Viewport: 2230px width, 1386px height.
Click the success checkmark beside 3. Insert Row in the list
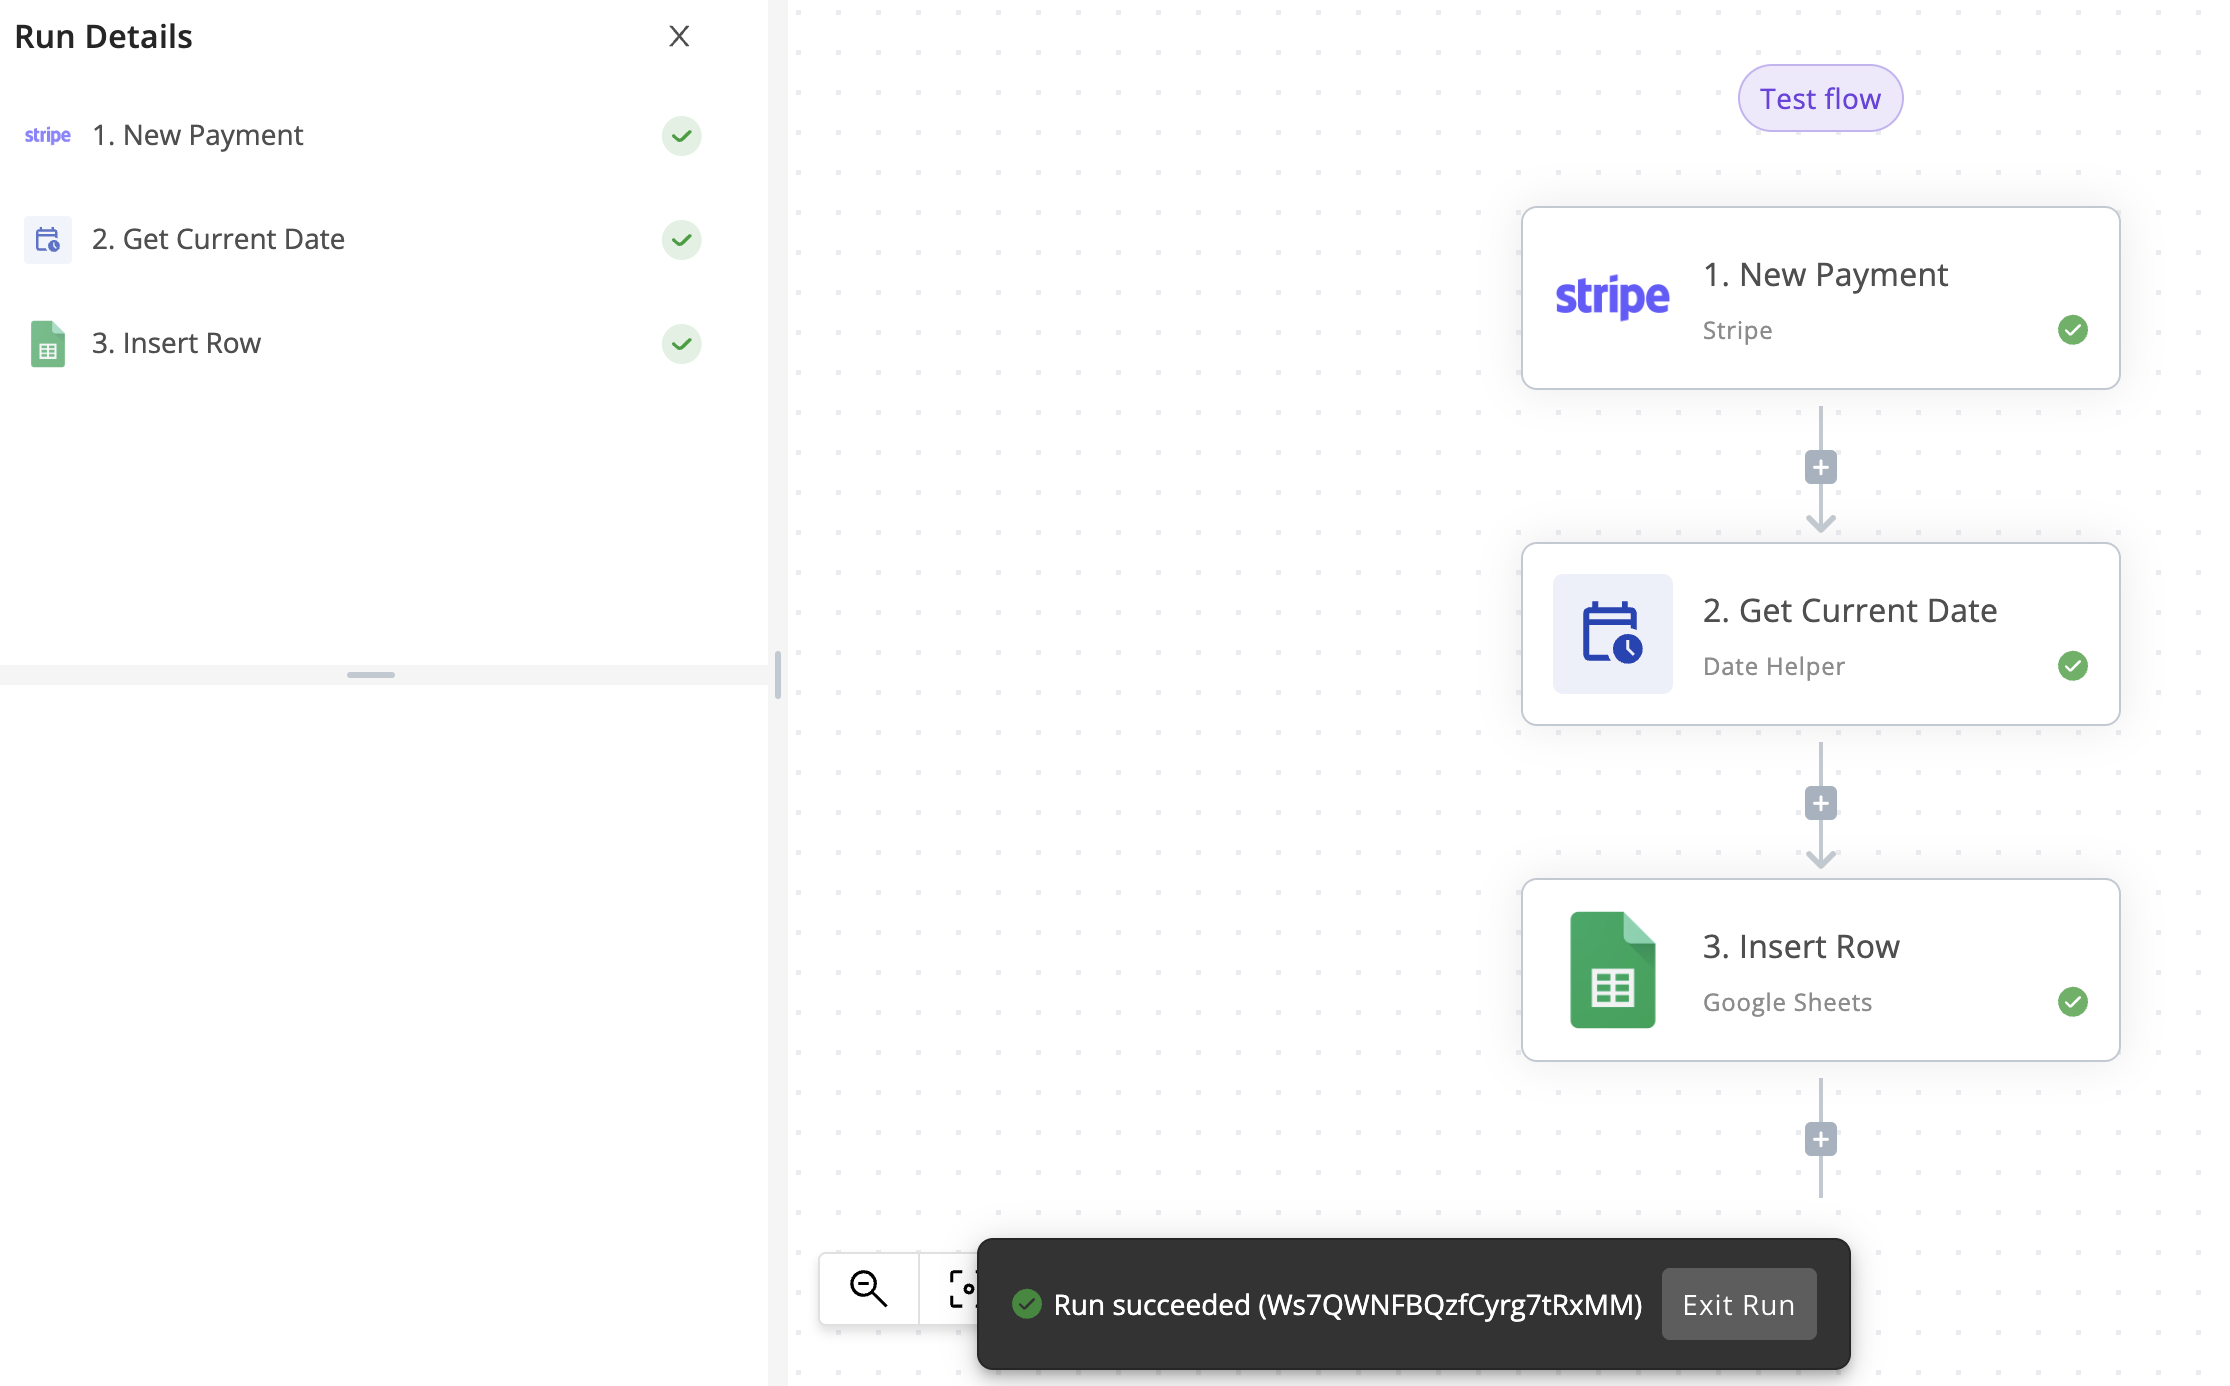[x=681, y=344]
